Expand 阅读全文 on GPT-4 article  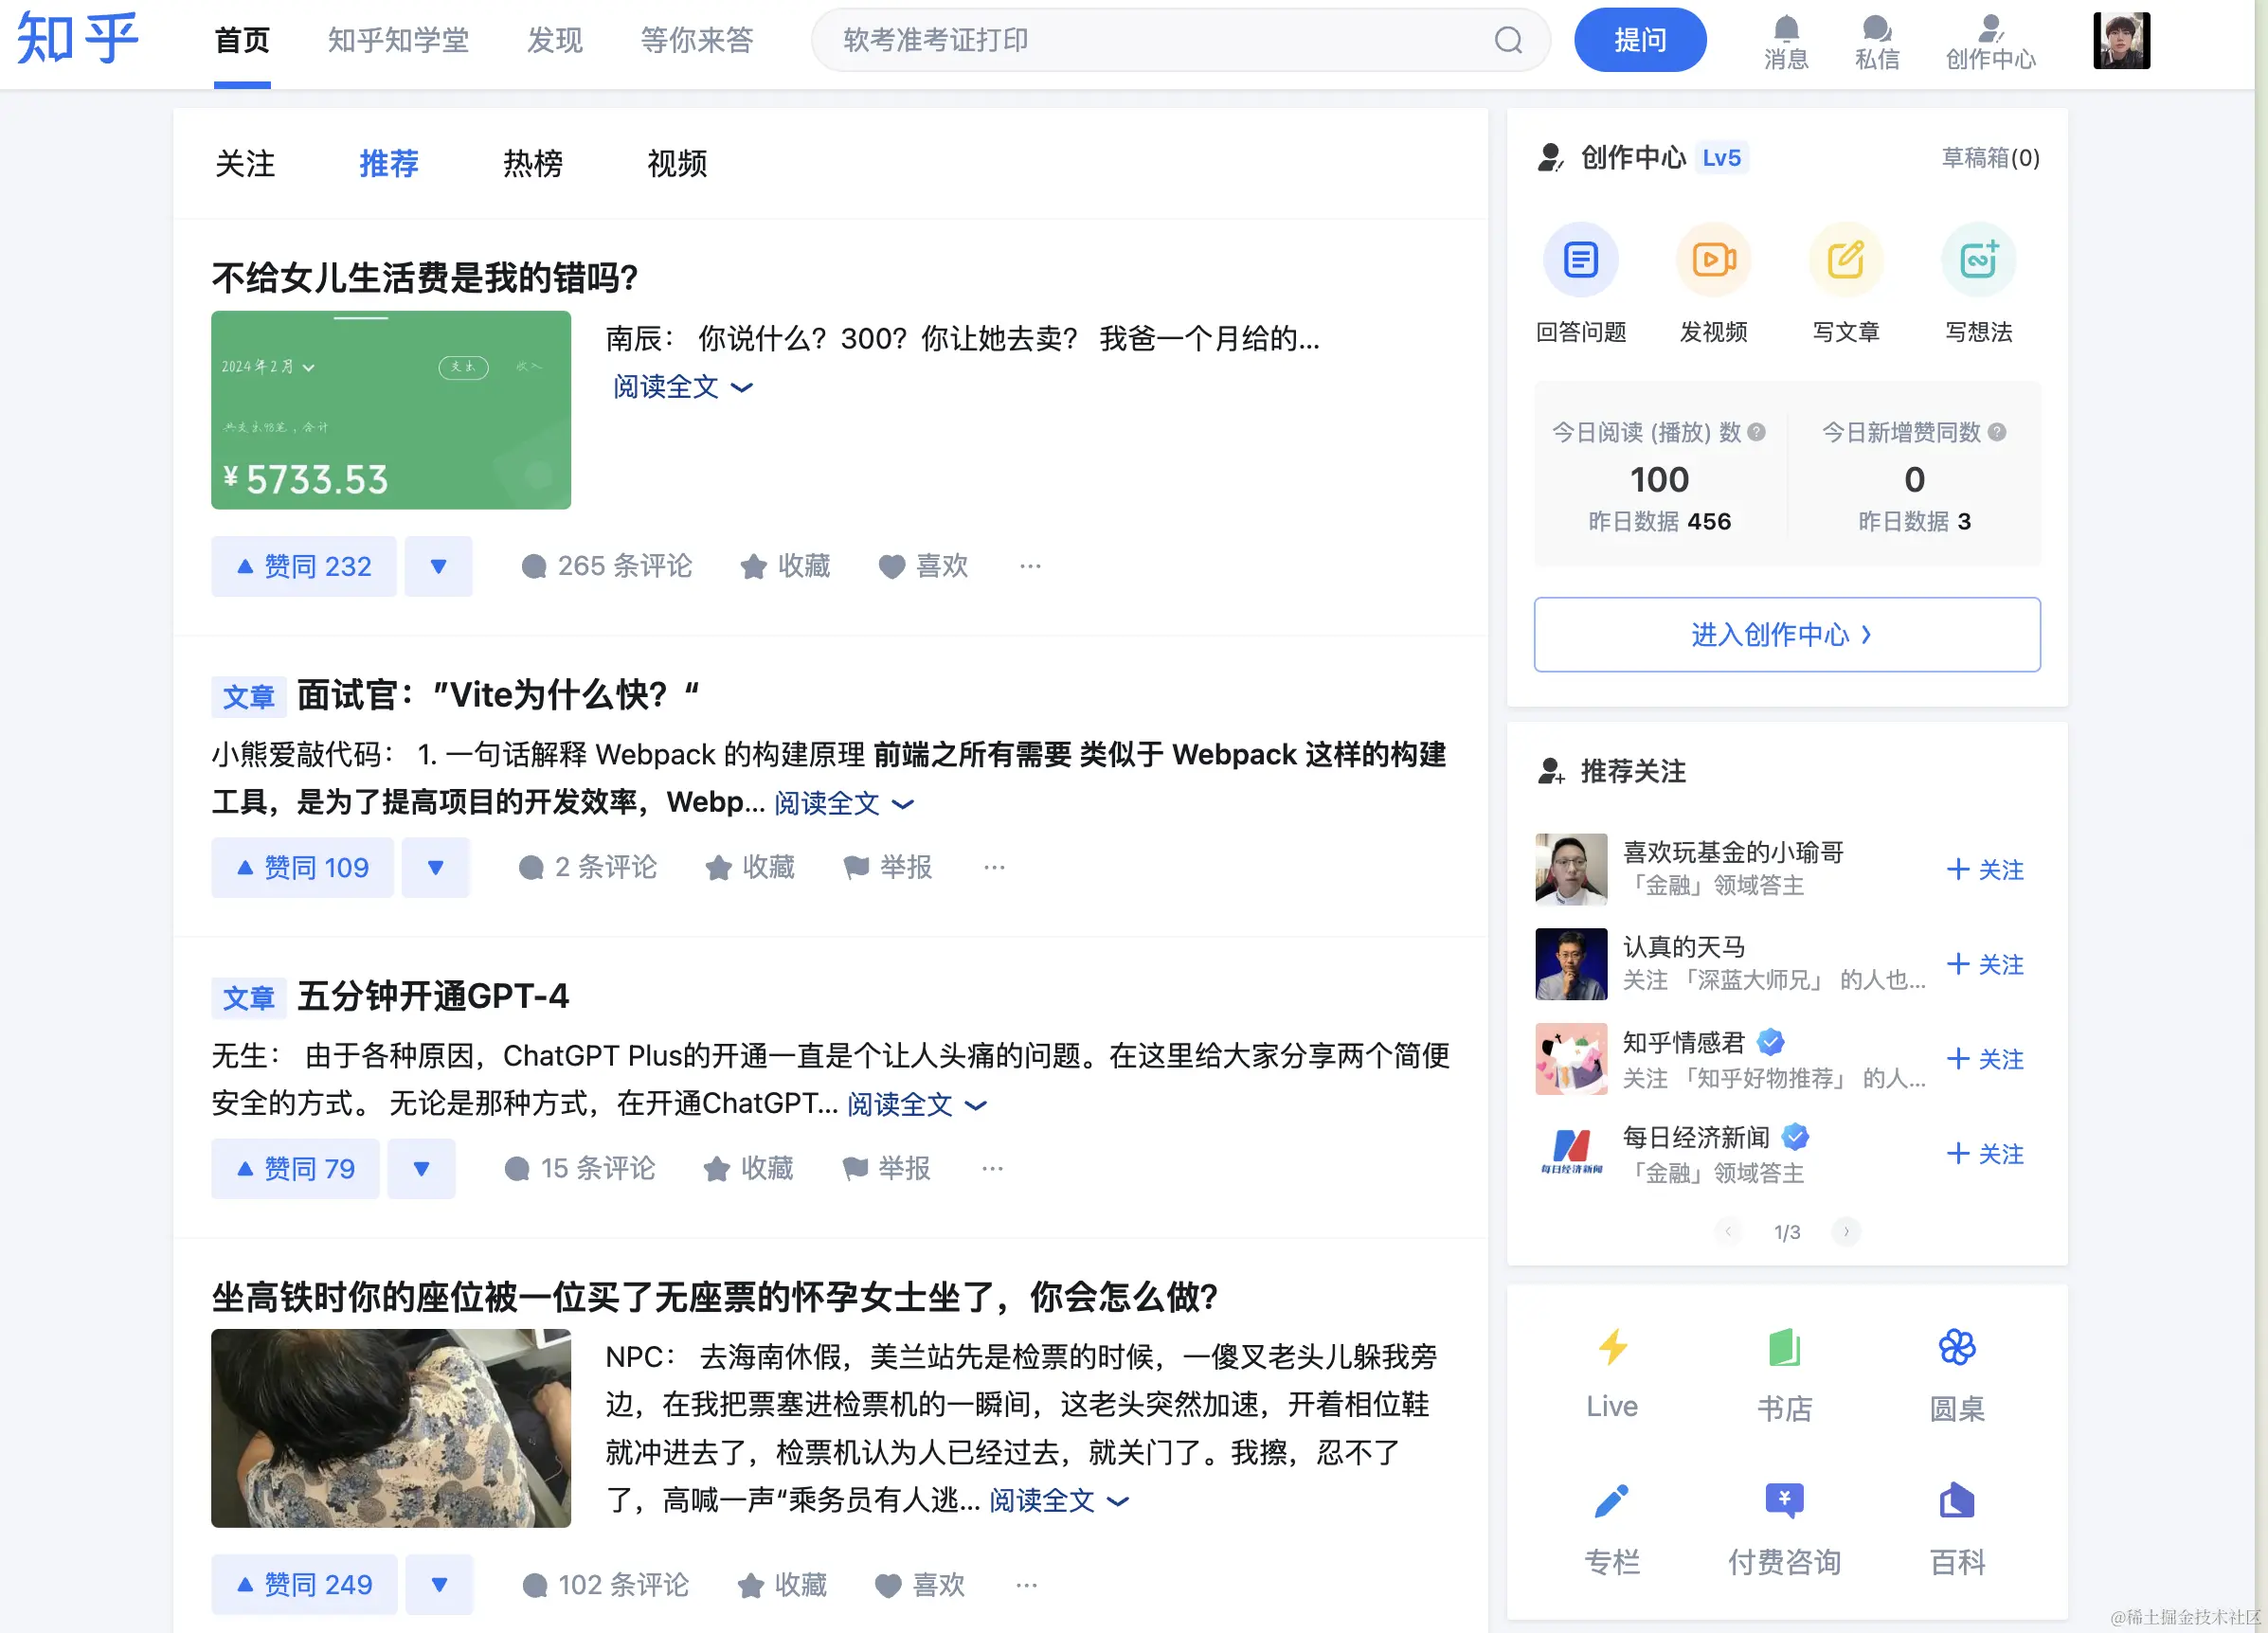pos(917,1104)
